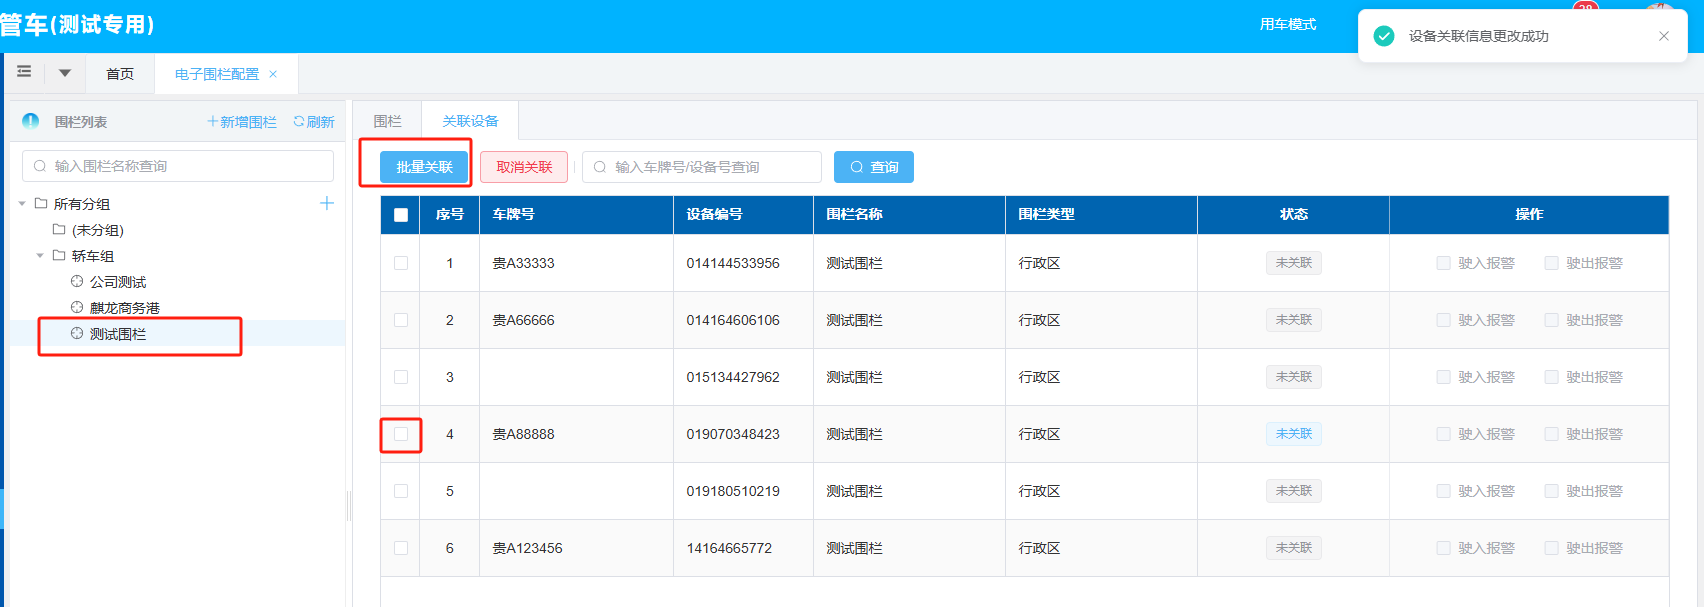This screenshot has height=607, width=1704.
Task: Click the plus icon beside 所有分组
Action: [x=327, y=203]
